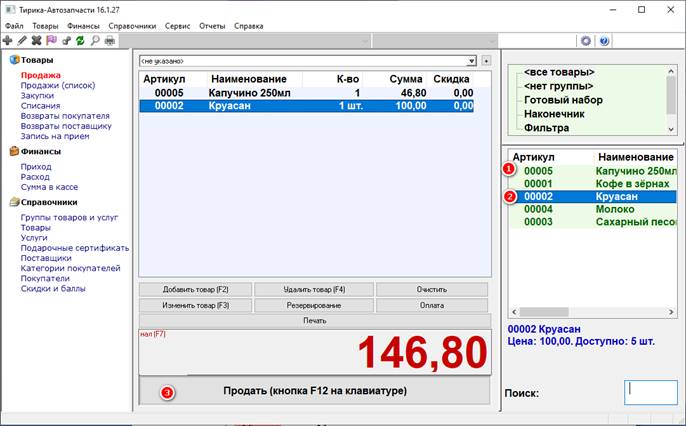Open Подарочные сертификаты in sidebar
686x426 pixels.
[75, 248]
